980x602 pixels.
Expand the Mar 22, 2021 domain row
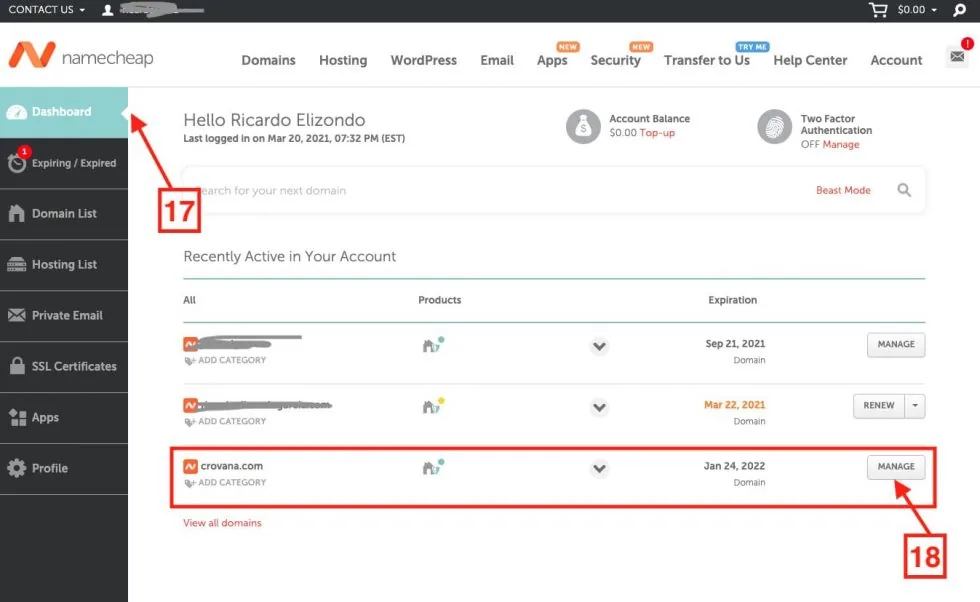[x=599, y=407]
